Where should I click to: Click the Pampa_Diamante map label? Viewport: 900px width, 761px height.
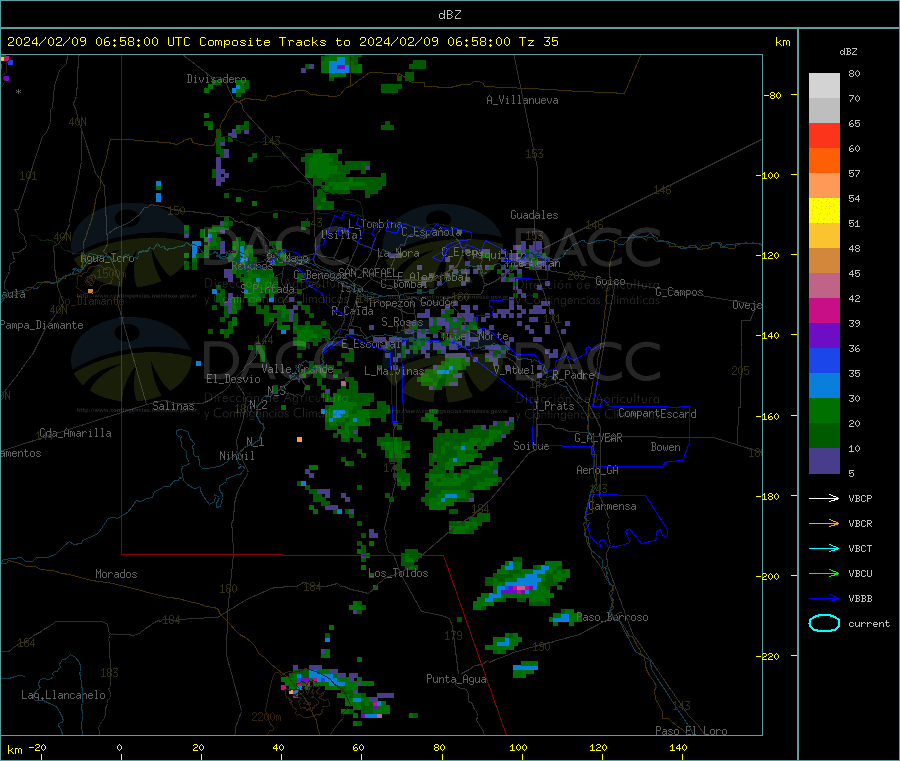point(41,325)
